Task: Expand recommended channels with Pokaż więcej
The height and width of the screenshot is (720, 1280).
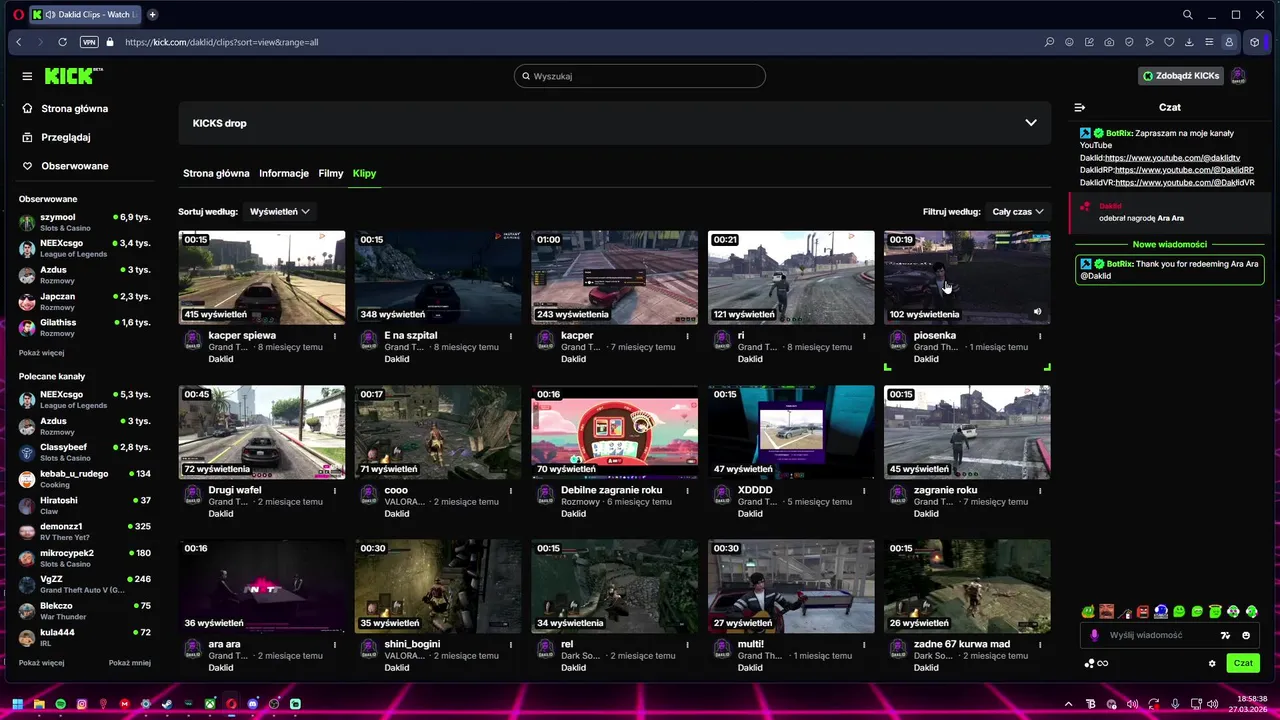Action: [41, 663]
